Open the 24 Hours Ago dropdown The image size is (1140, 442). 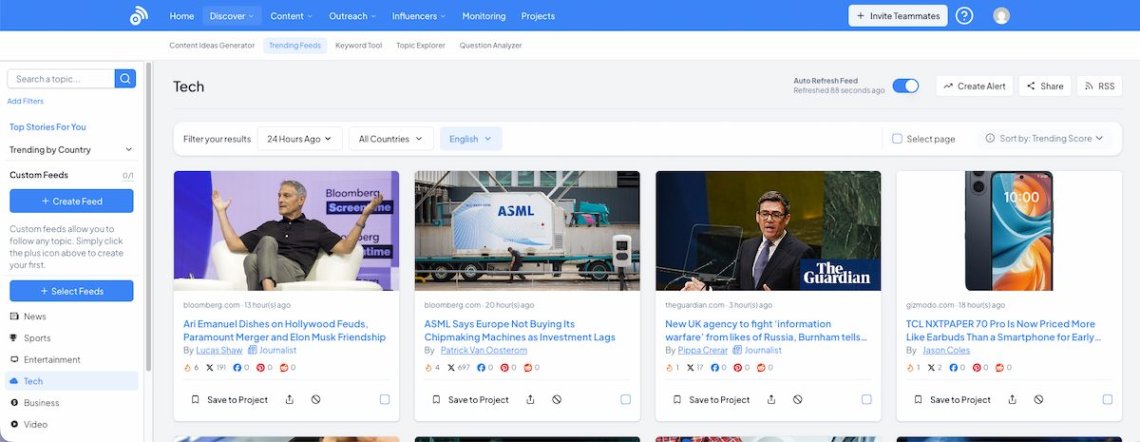coord(300,138)
